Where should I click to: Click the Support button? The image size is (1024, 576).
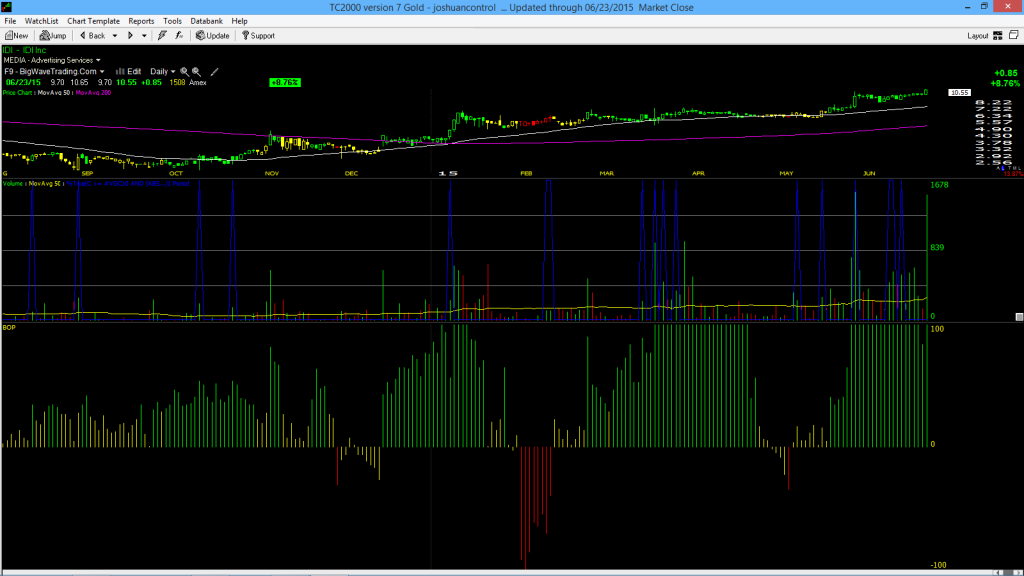[259, 36]
